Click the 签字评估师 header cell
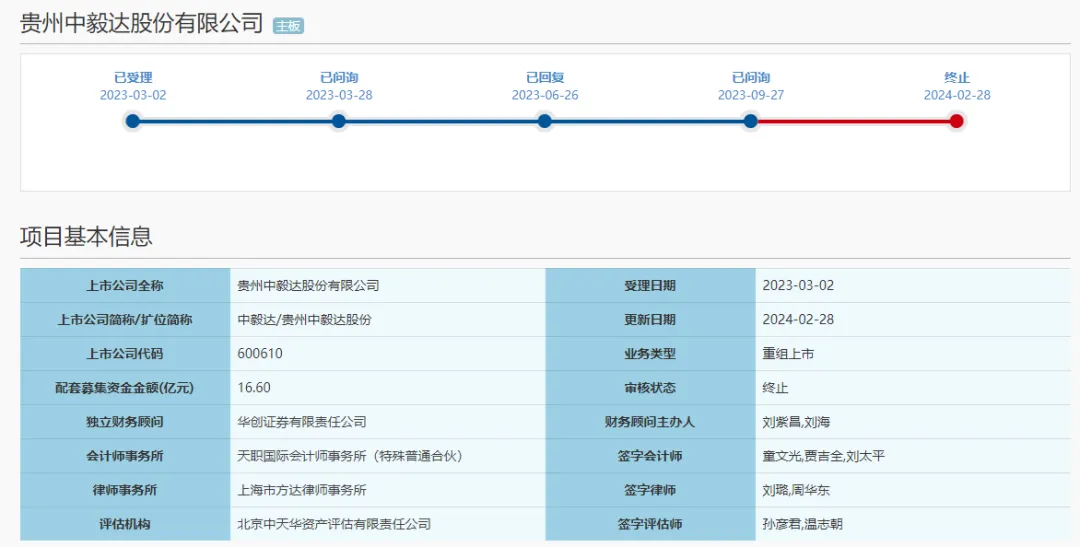 tap(650, 524)
